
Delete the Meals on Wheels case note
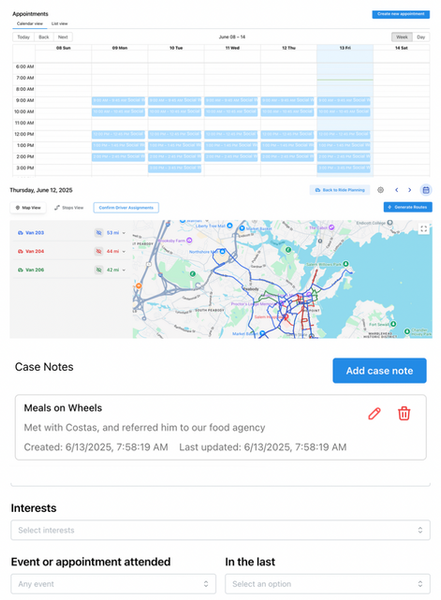pyautogui.click(x=404, y=414)
